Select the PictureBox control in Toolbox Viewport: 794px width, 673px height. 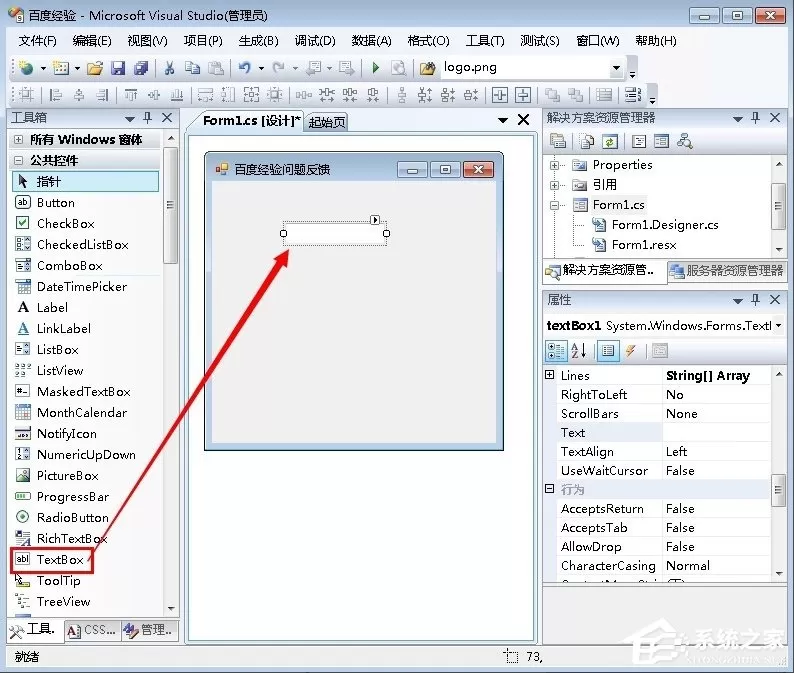(x=85, y=476)
